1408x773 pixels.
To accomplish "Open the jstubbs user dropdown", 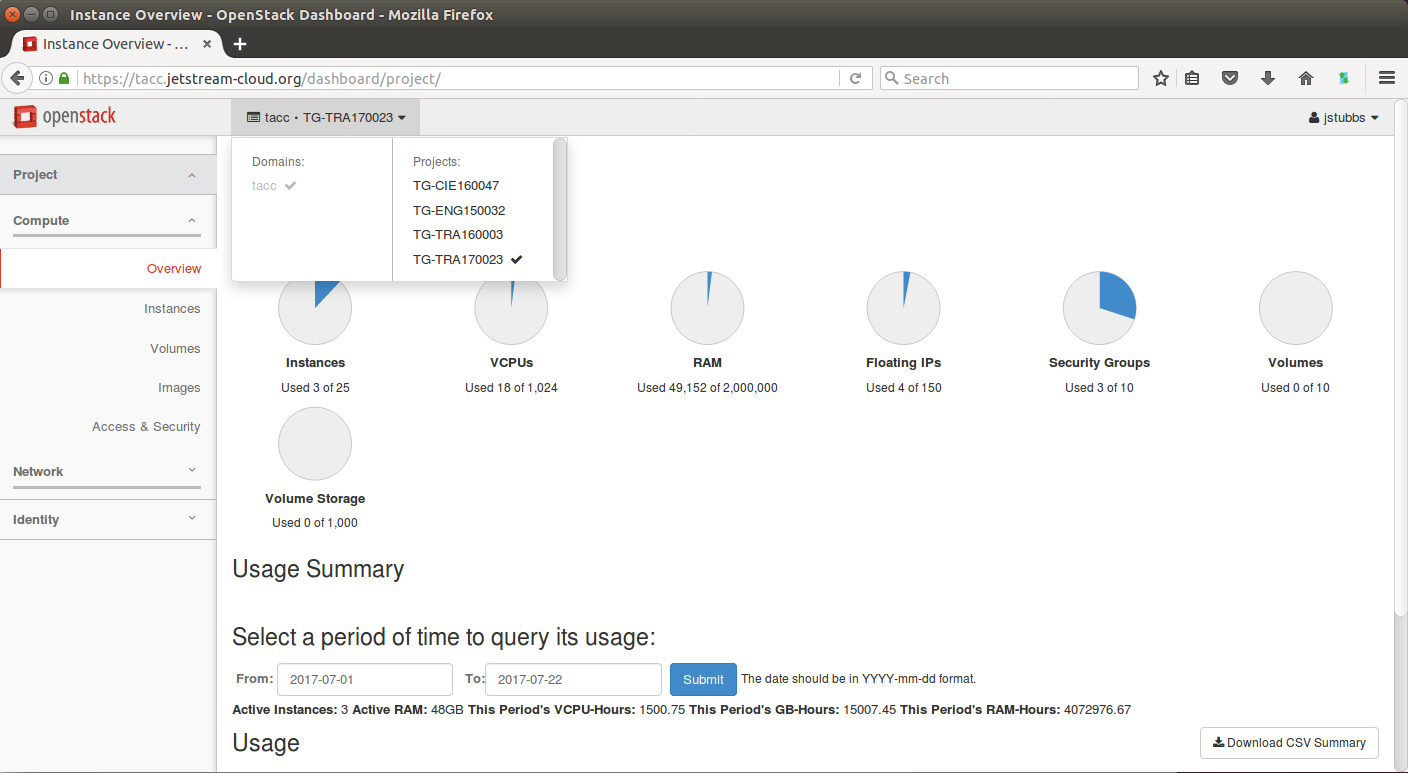I will tap(1344, 118).
